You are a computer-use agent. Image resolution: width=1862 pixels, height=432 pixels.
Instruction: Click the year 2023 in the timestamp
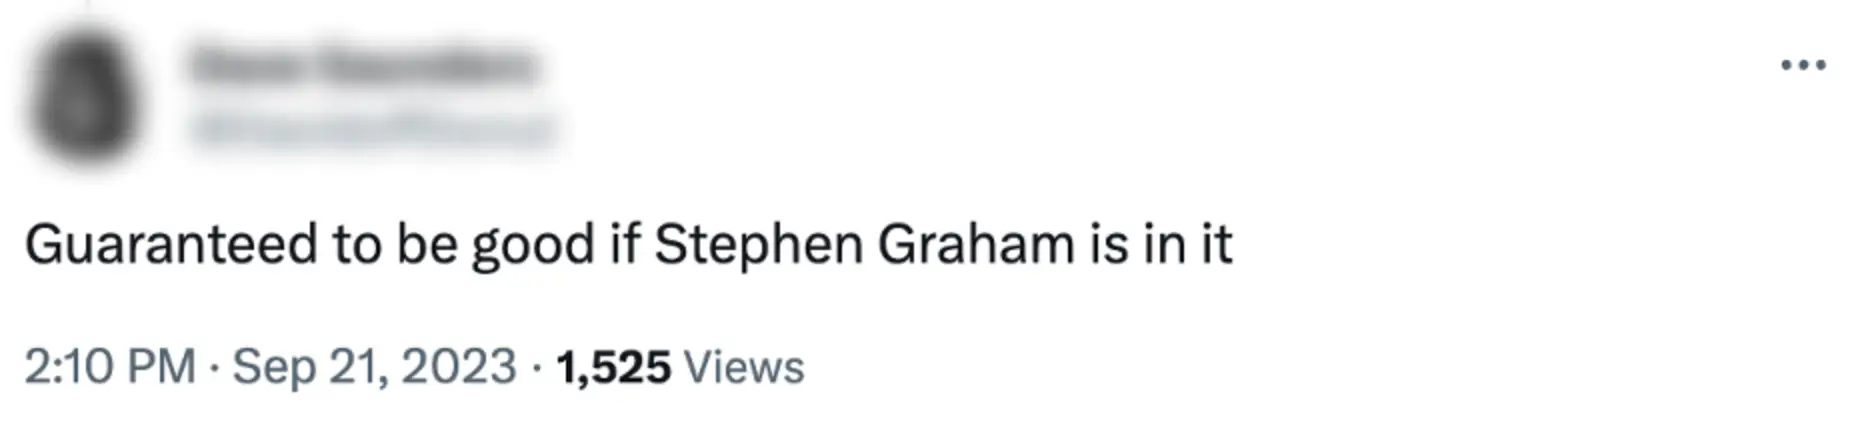tap(459, 367)
